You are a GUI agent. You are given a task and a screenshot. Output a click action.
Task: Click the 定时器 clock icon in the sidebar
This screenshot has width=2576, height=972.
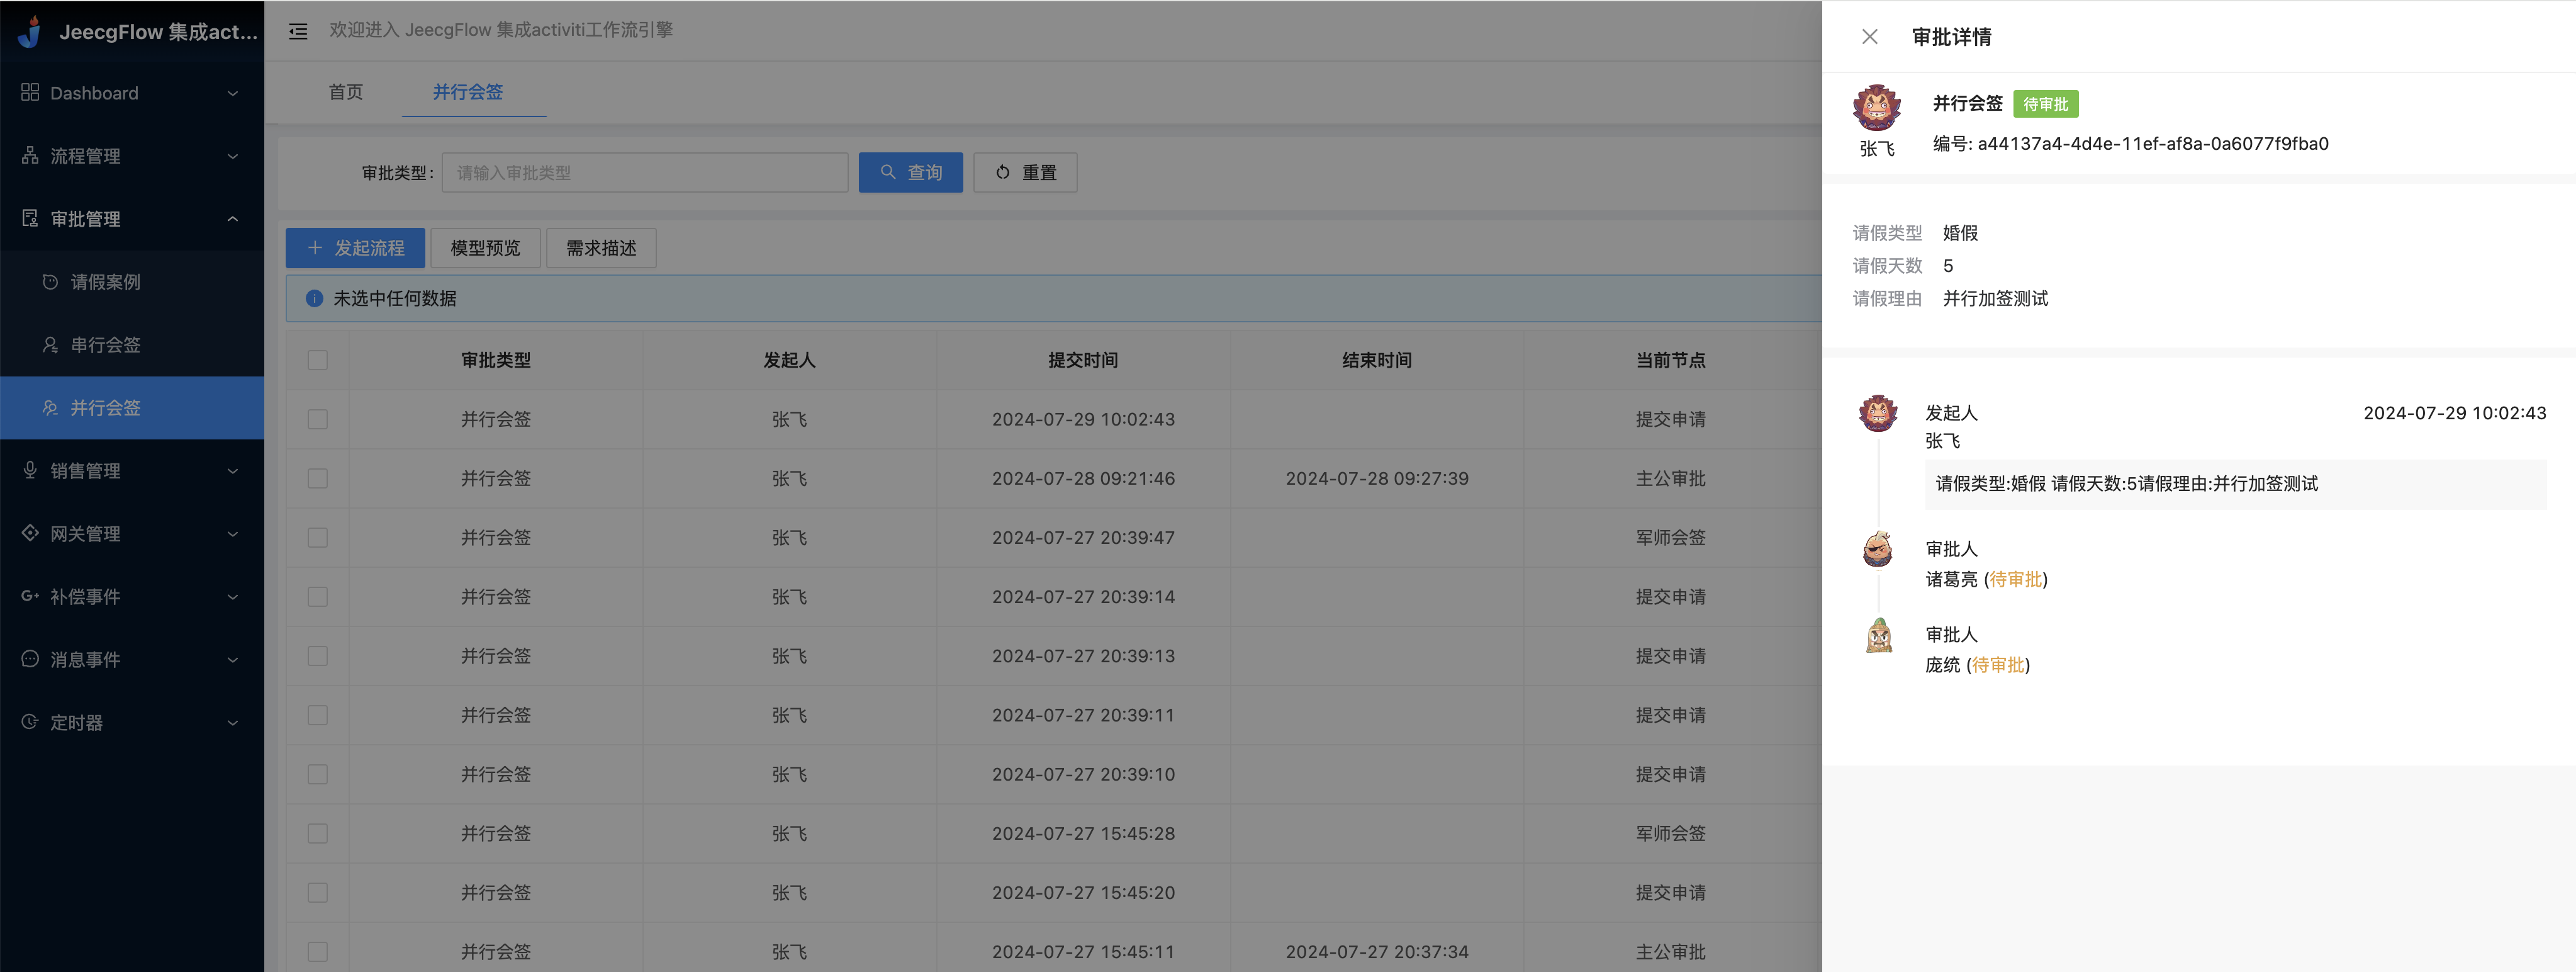coord(30,722)
